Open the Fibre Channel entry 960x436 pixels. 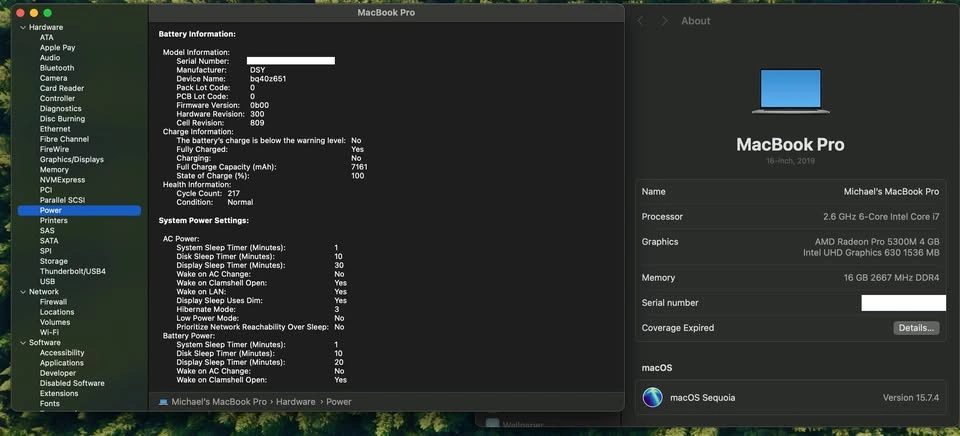64,139
